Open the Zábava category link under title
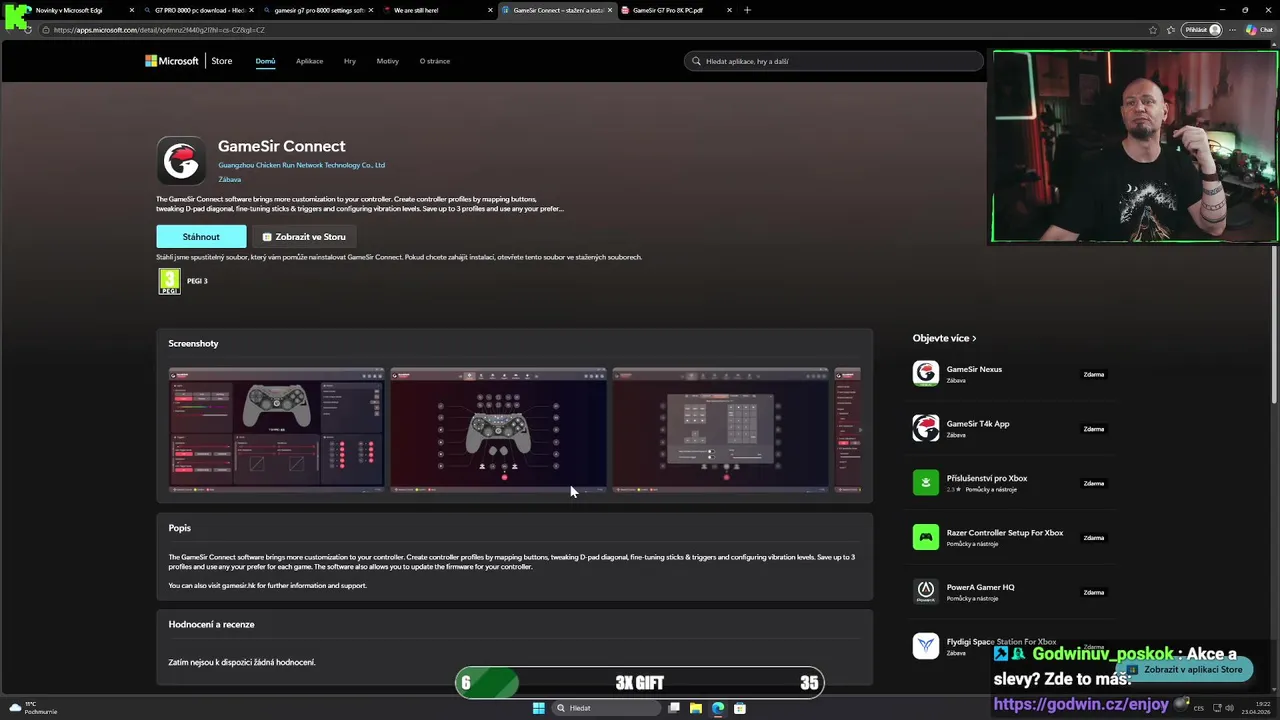The image size is (1280, 720). coord(229,180)
